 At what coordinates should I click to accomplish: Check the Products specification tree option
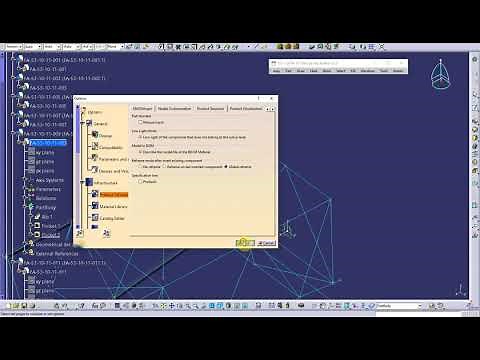[x=140, y=181]
